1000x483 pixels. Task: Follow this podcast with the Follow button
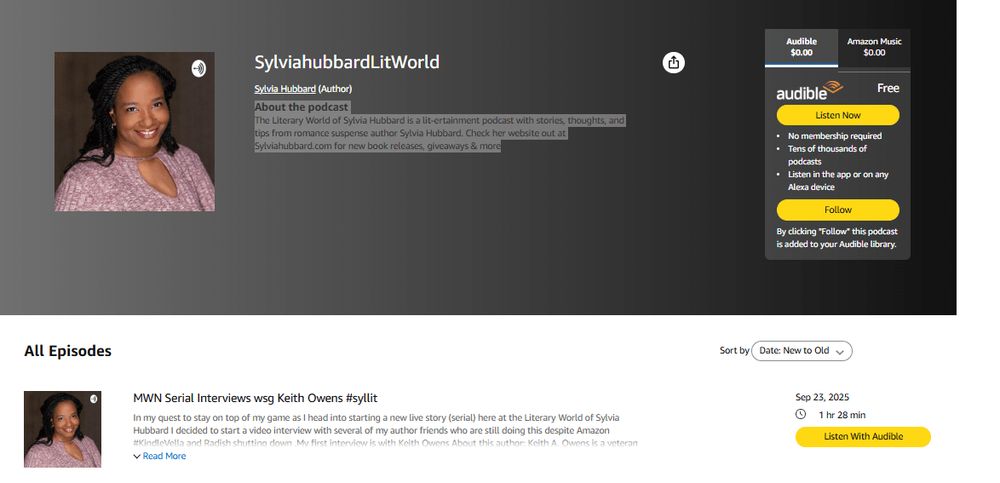(x=837, y=210)
